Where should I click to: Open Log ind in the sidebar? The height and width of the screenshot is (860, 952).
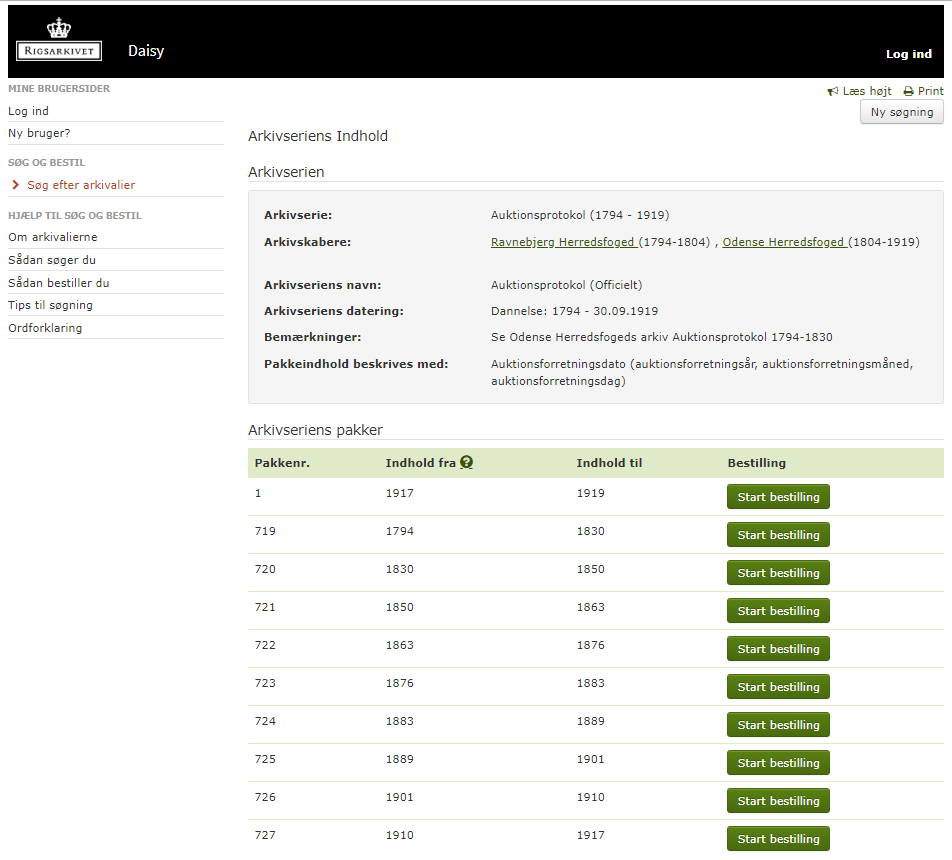28,111
